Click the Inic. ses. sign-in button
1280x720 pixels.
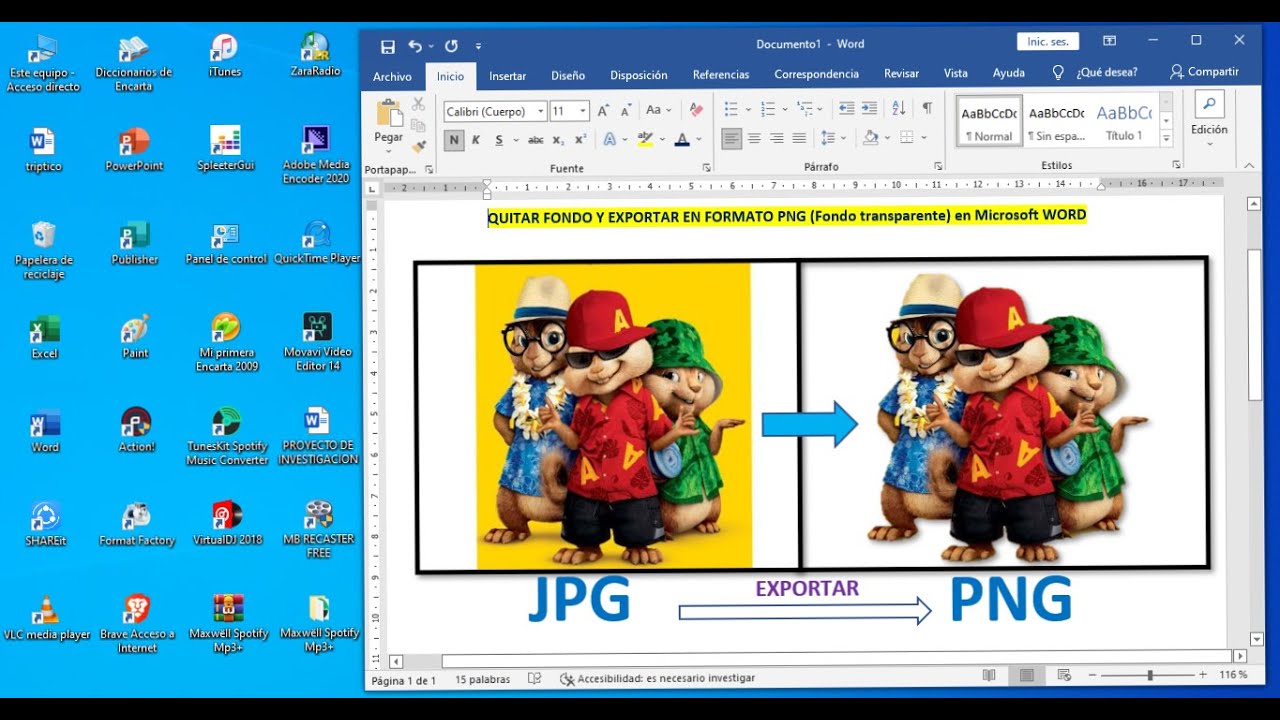(x=1048, y=42)
